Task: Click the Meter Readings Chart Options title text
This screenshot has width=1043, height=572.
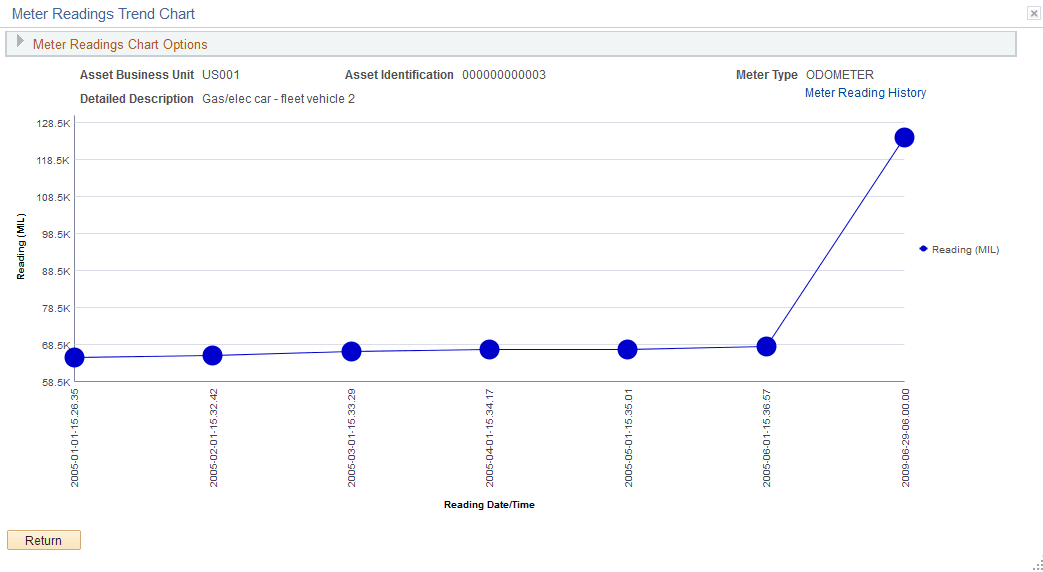Action: [120, 45]
